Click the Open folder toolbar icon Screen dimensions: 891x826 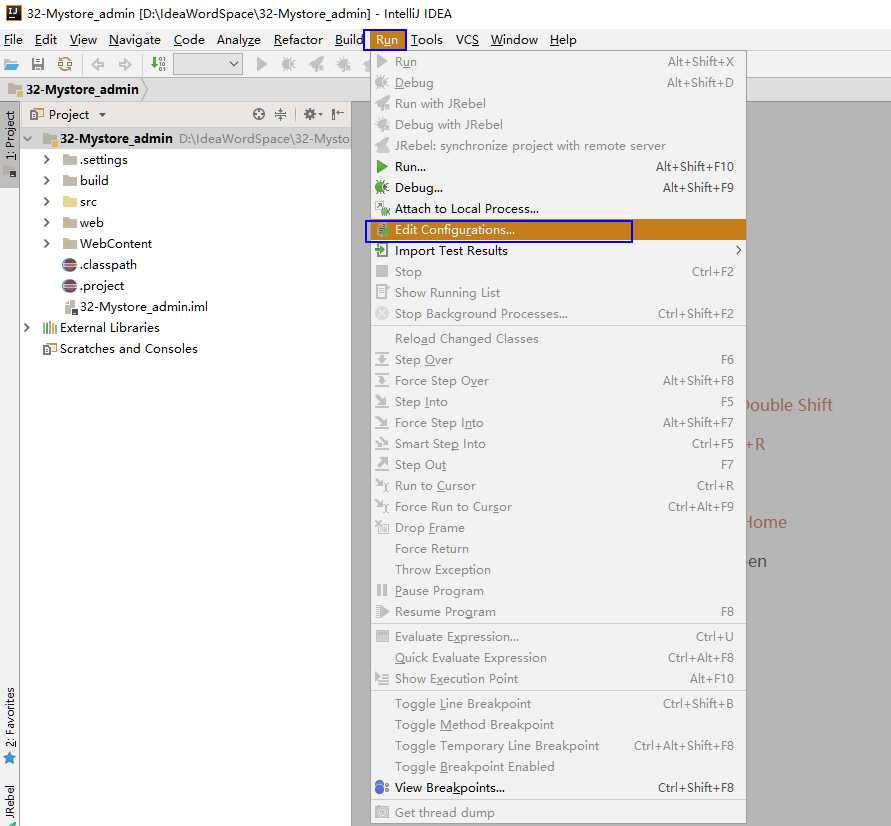[11, 64]
